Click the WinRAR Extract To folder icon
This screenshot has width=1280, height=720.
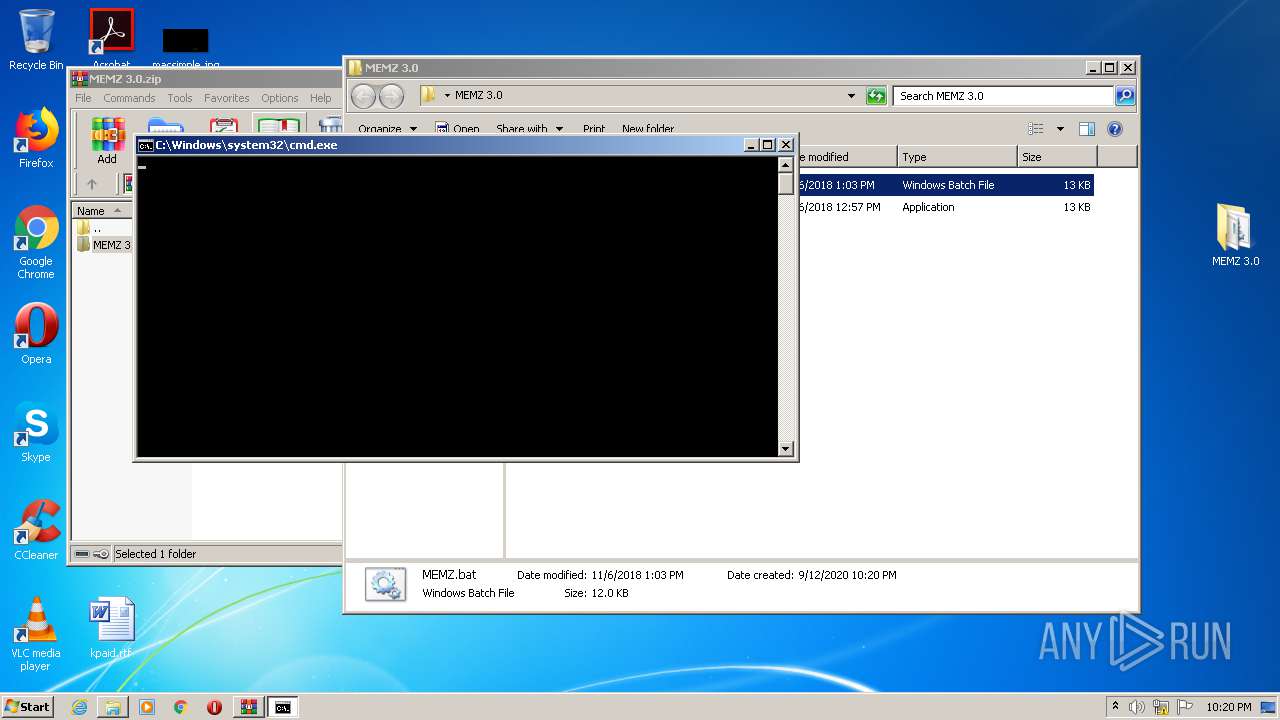[165, 127]
